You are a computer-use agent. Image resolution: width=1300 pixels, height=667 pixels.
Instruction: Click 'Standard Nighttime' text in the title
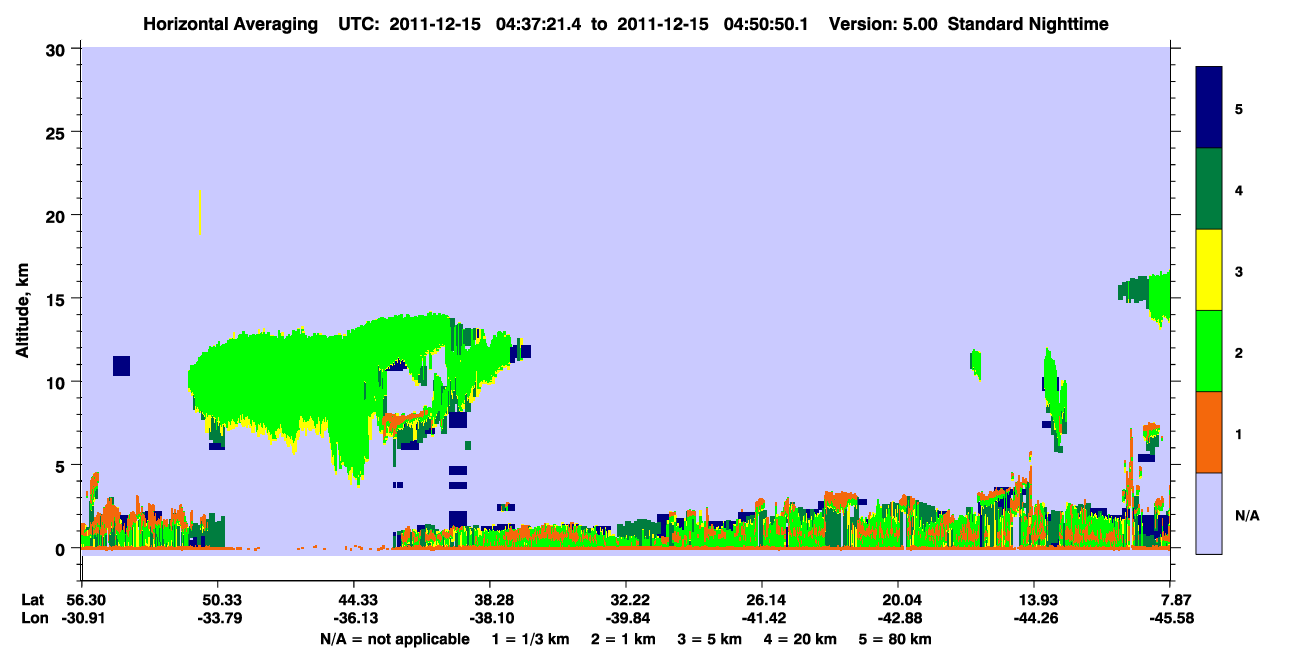[x=1028, y=23]
